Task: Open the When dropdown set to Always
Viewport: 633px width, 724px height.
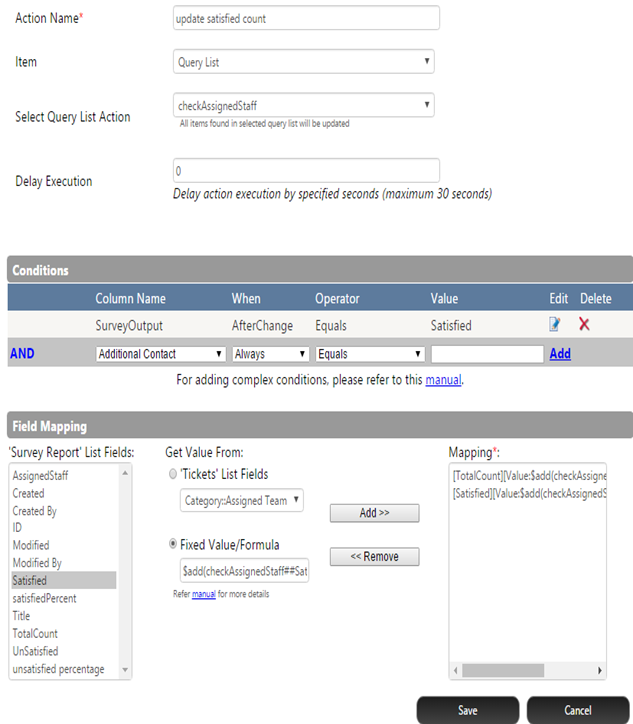Action: [x=270, y=354]
